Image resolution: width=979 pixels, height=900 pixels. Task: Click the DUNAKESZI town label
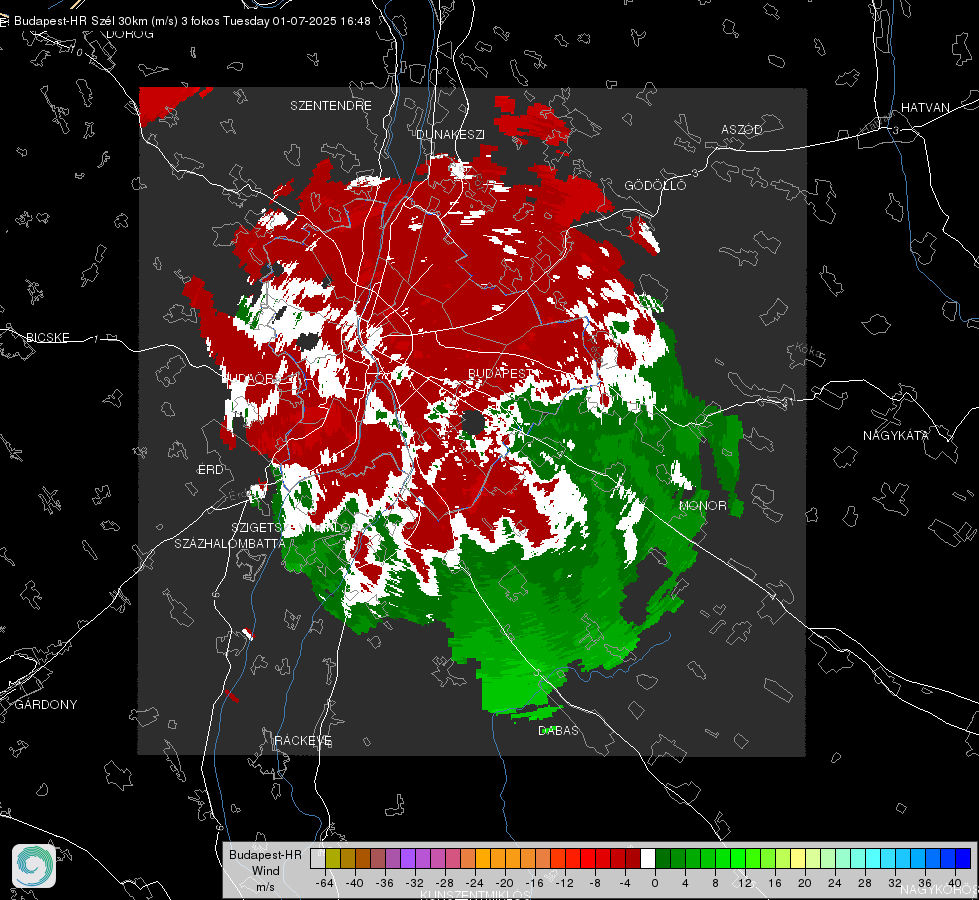(x=450, y=134)
